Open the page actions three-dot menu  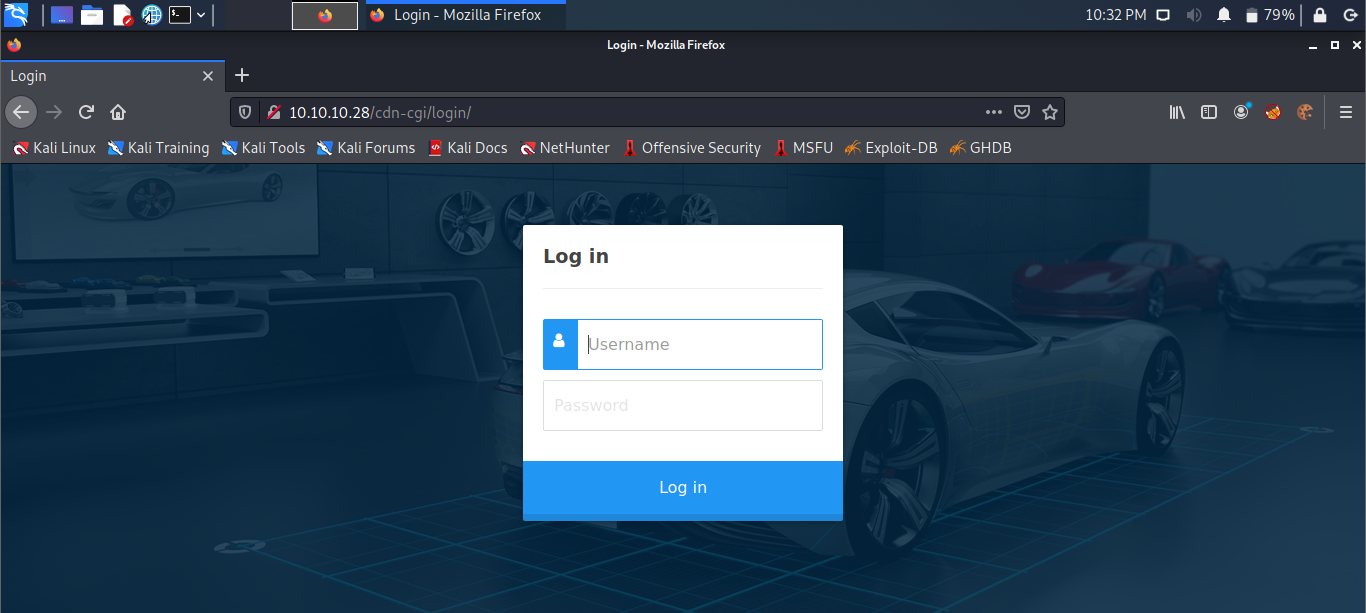click(993, 112)
